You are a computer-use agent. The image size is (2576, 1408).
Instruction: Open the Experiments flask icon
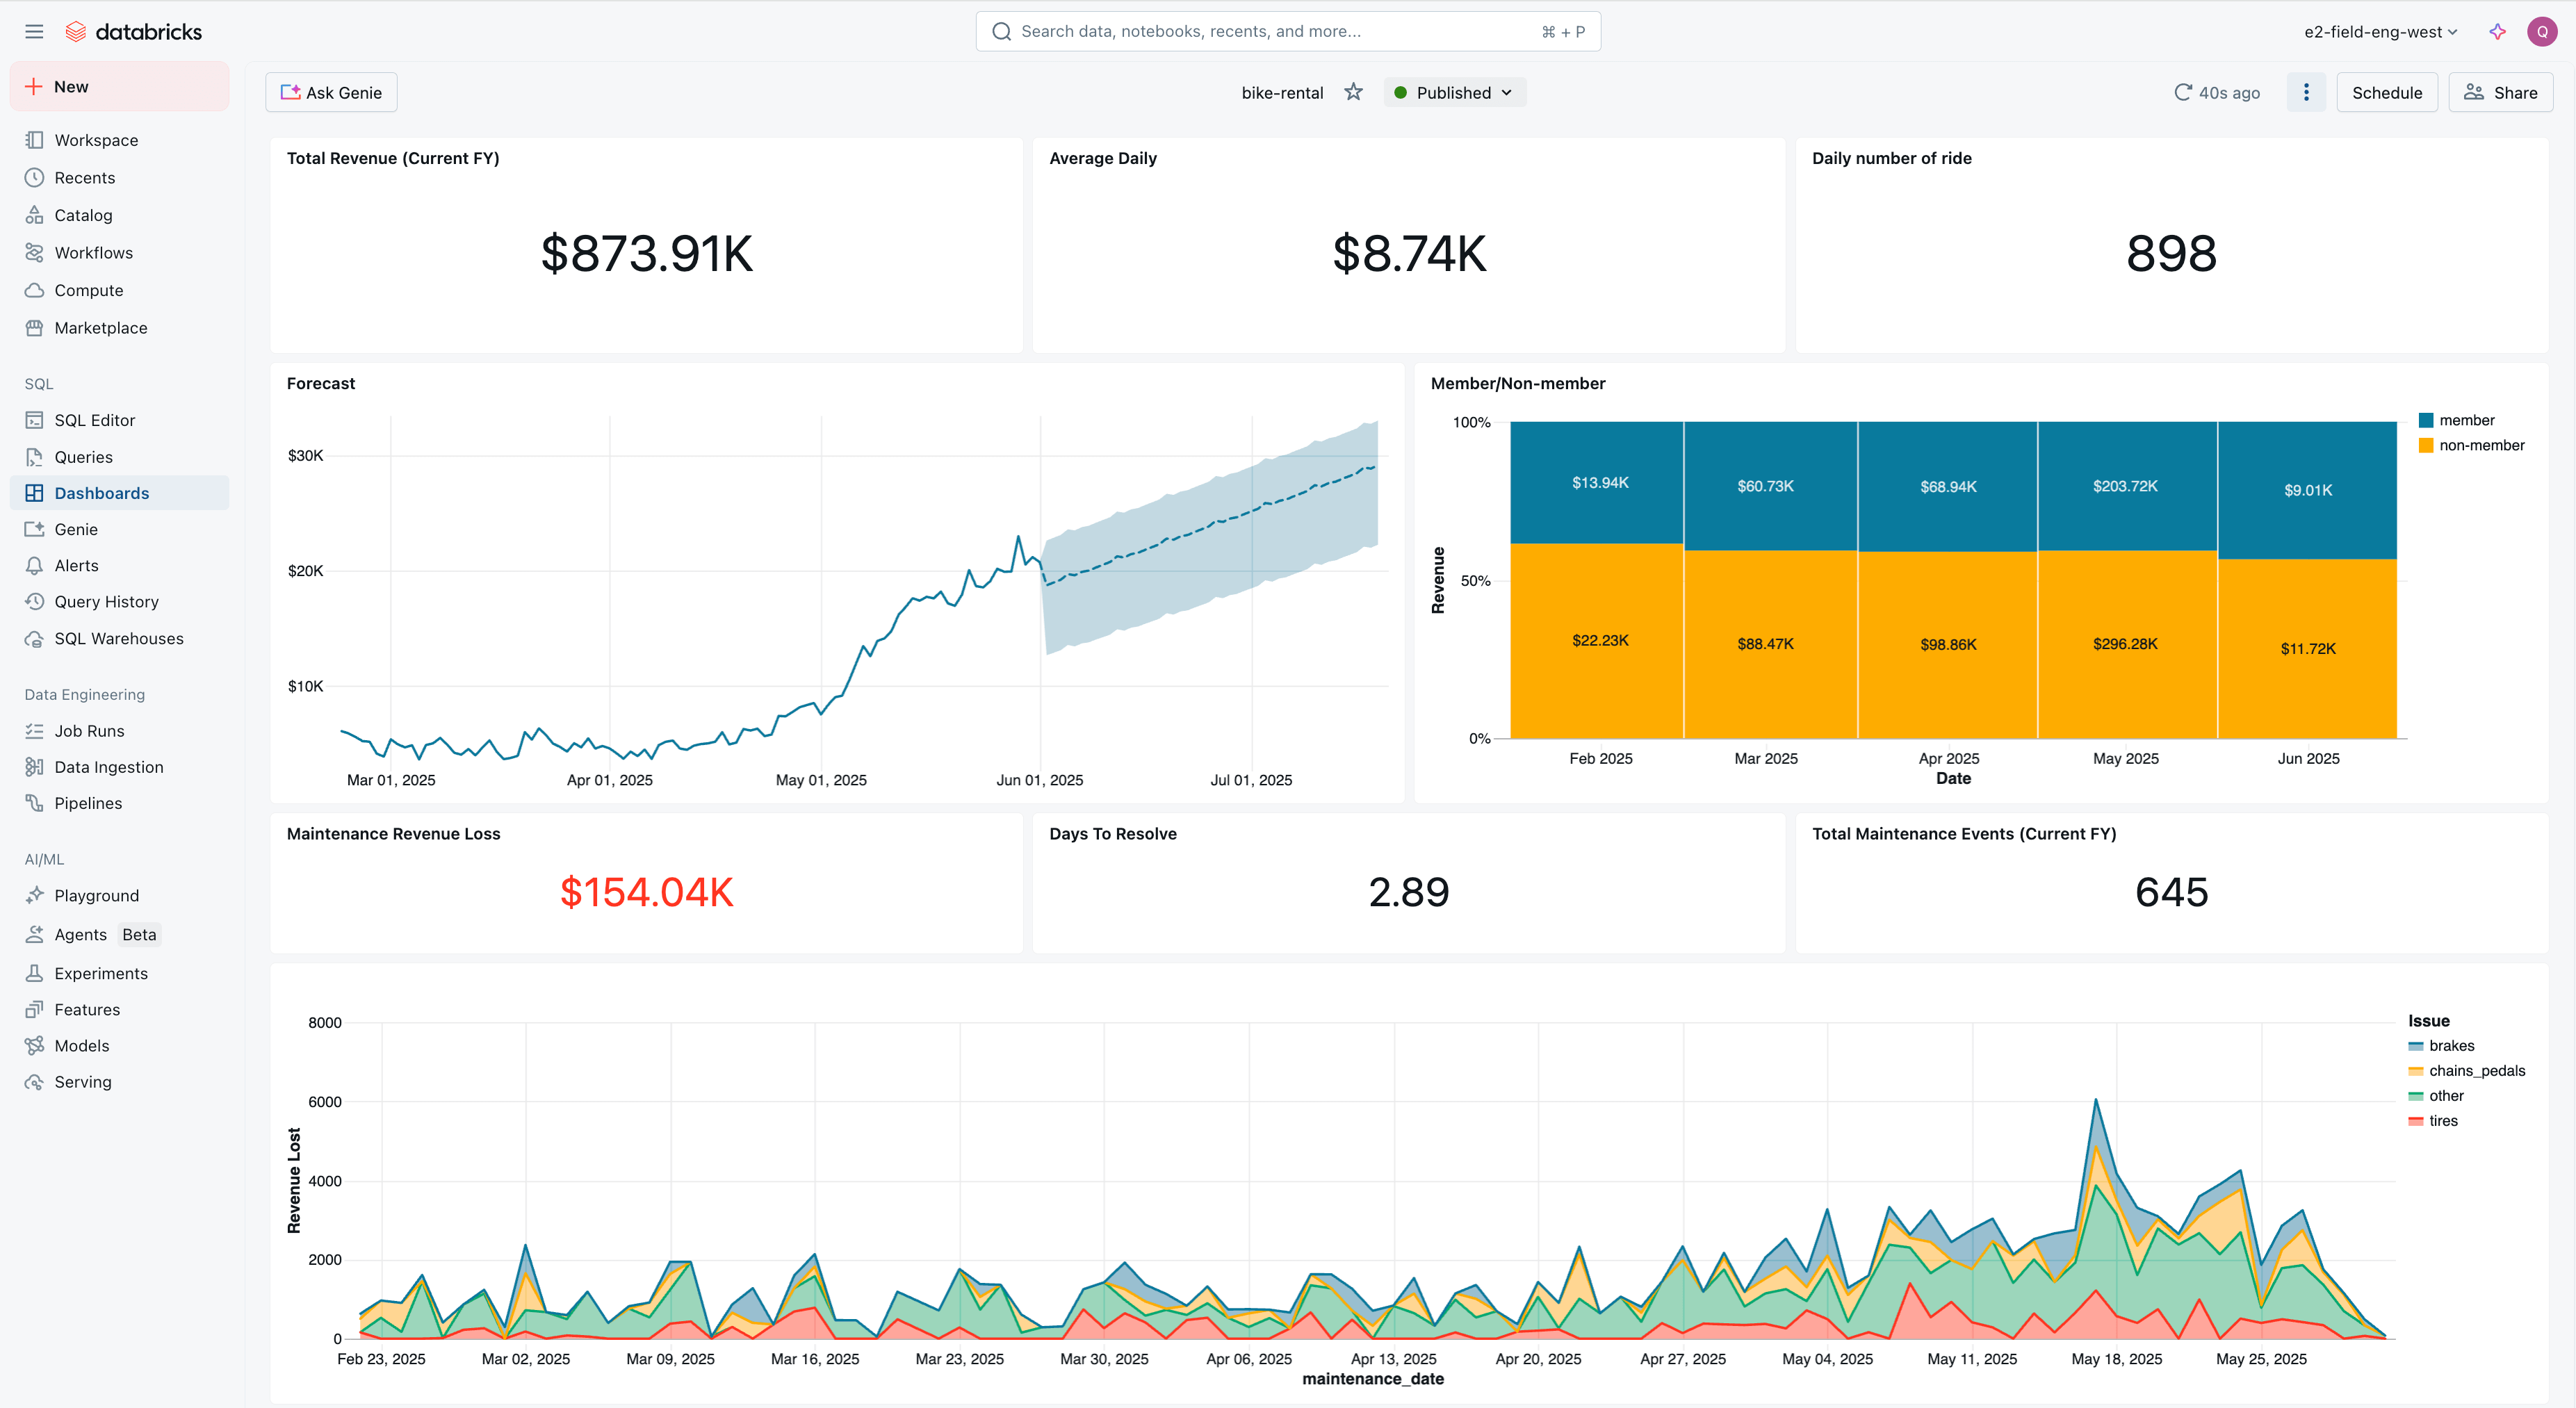(34, 973)
